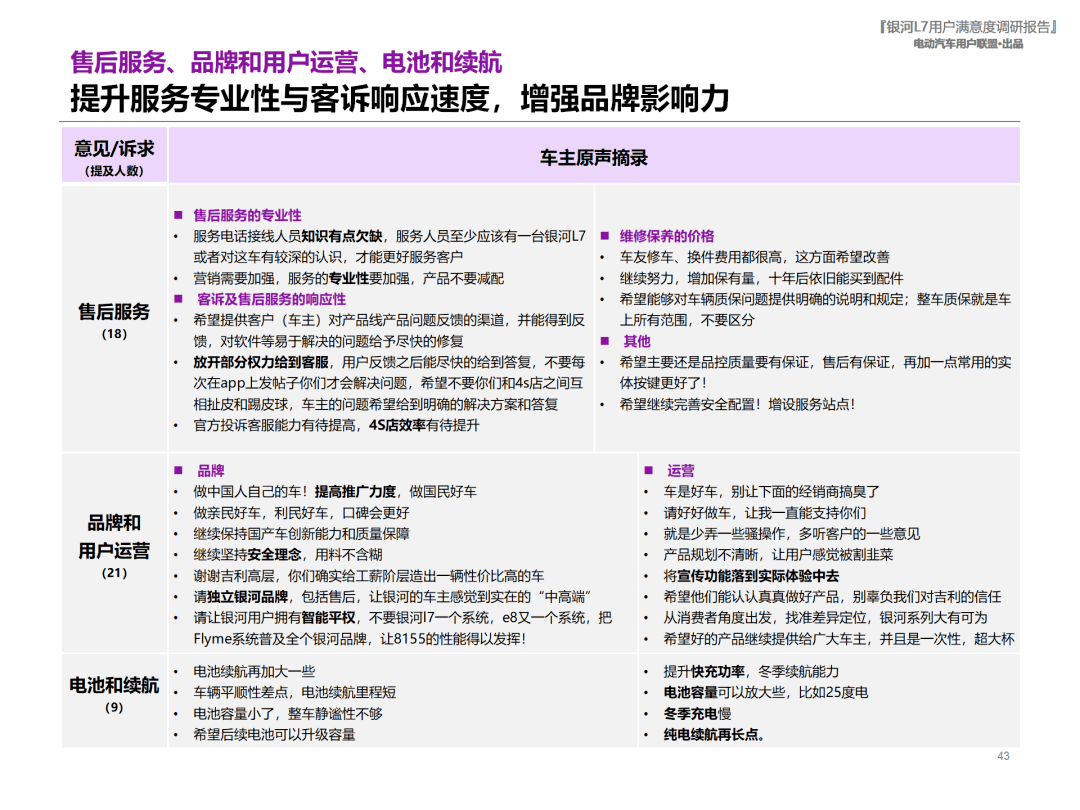Image resolution: width=1080 pixels, height=810 pixels.
Task: Select the subheading 客诉及售后服务的响应性
Action: pos(271,300)
